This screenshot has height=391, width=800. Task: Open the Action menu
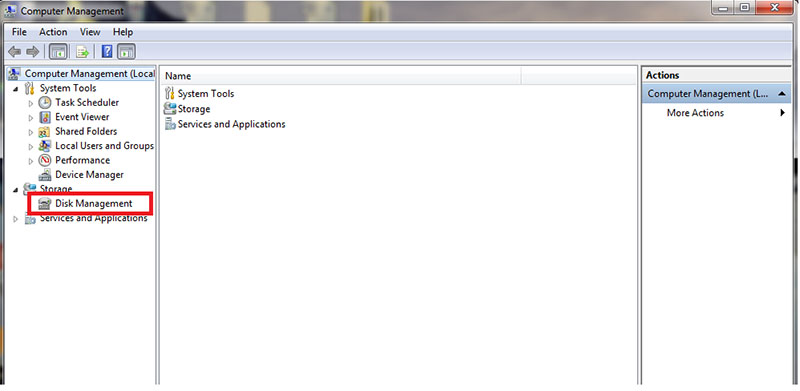pos(53,32)
